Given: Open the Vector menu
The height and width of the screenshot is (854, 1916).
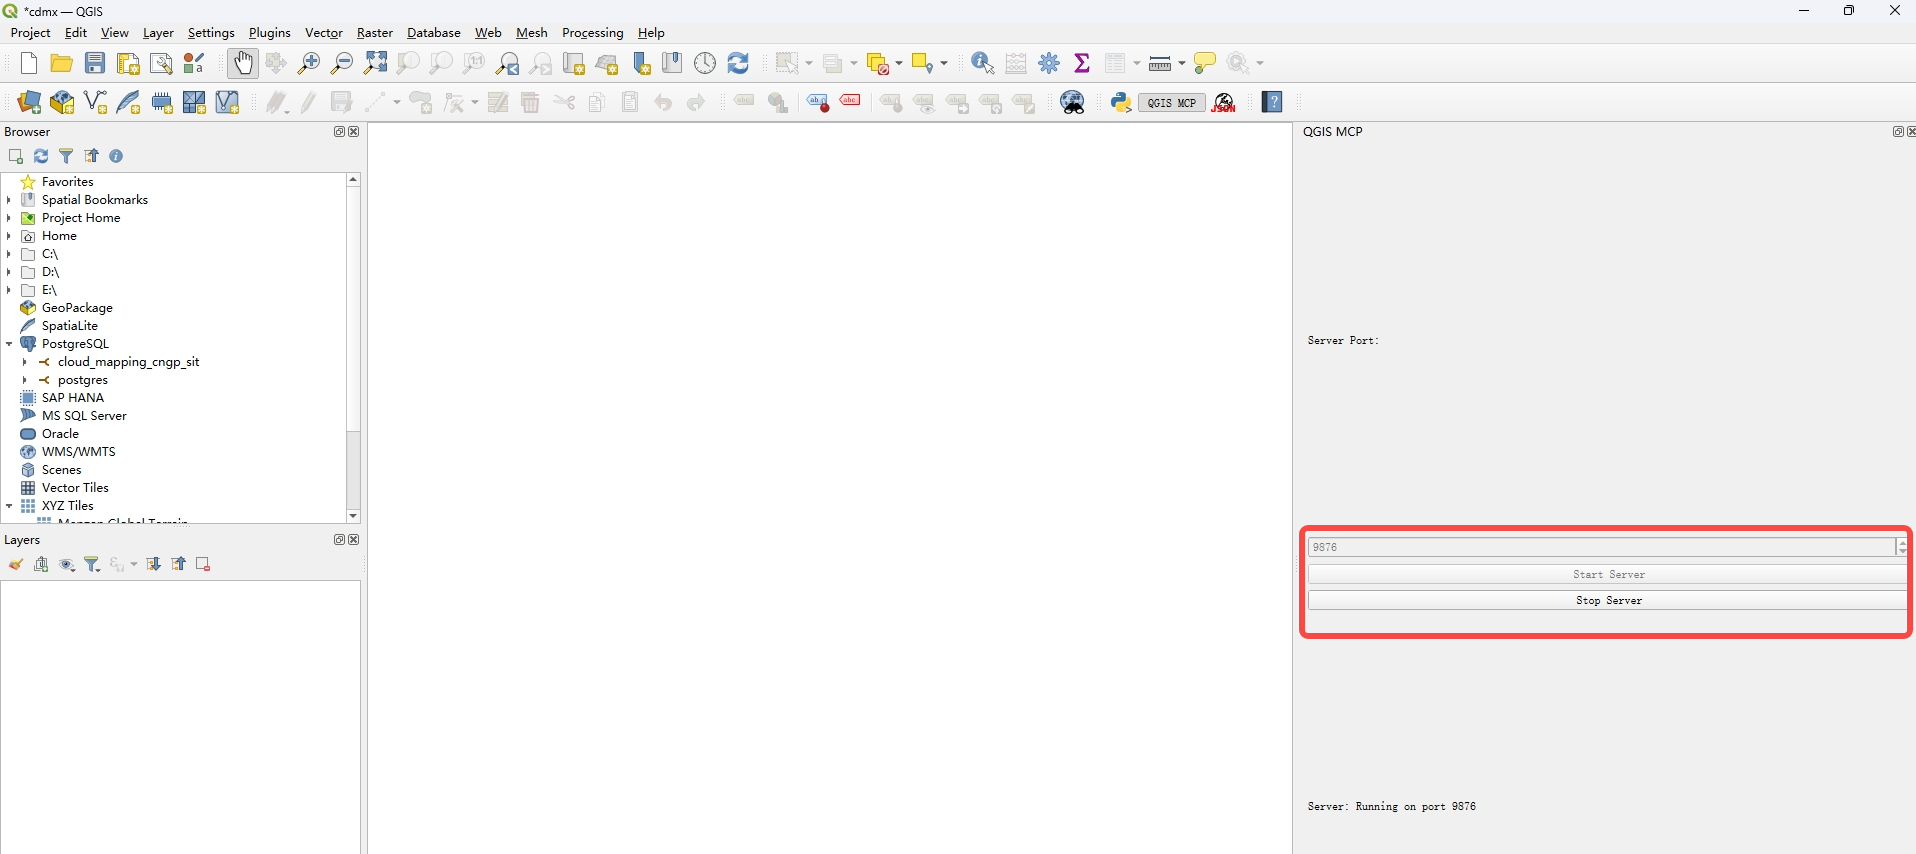Looking at the screenshot, I should [324, 33].
